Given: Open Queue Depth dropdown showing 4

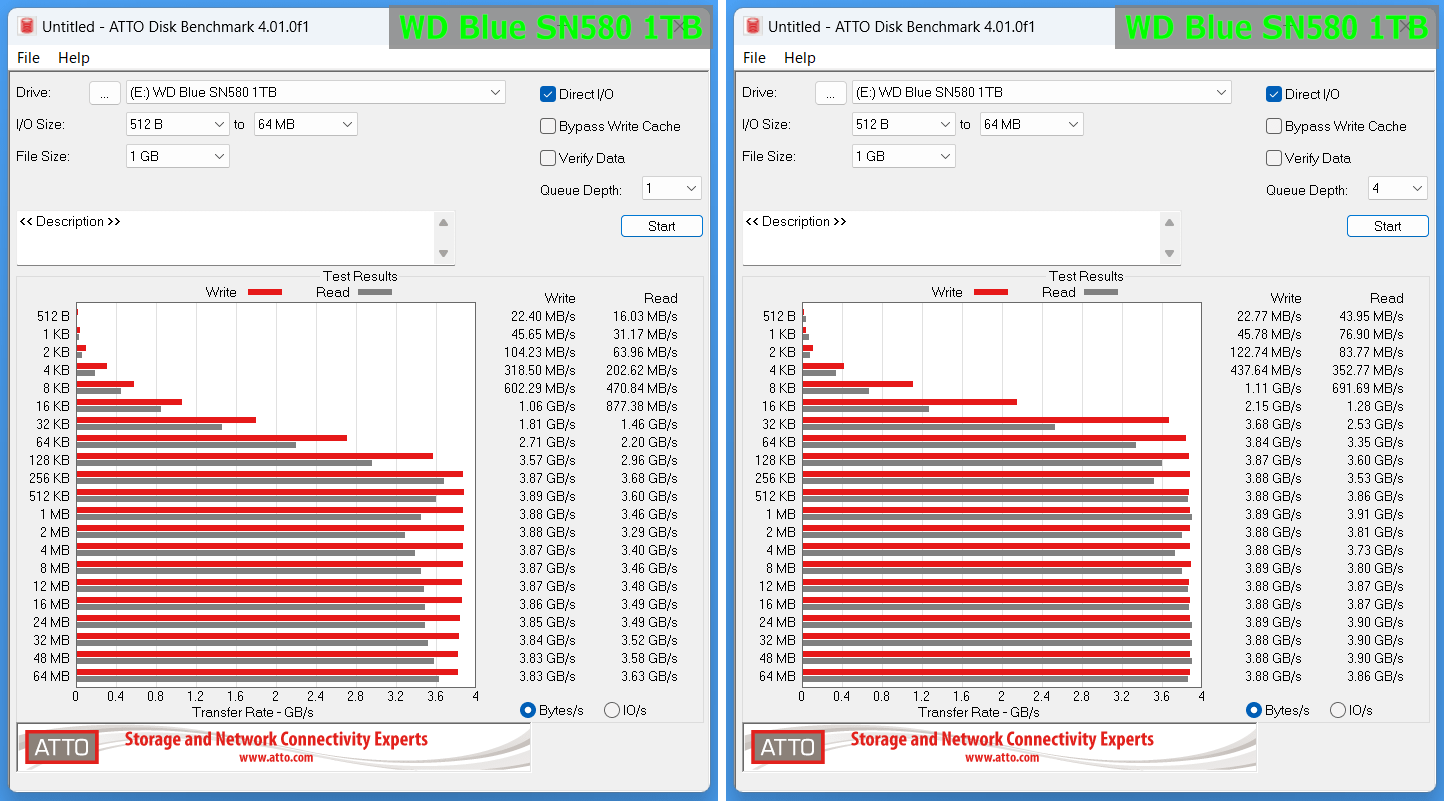Looking at the screenshot, I should tap(1398, 188).
